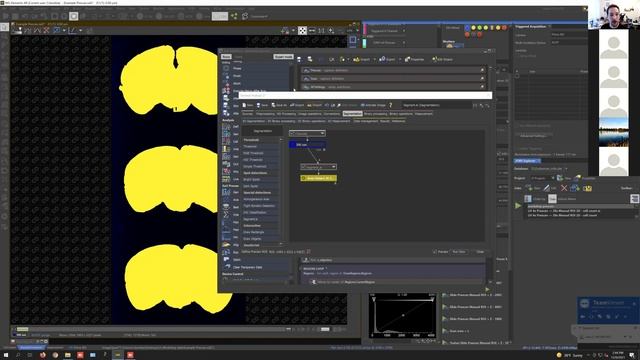Open the Data management tab
Viewport: 640px width, 360px height.
365,121
